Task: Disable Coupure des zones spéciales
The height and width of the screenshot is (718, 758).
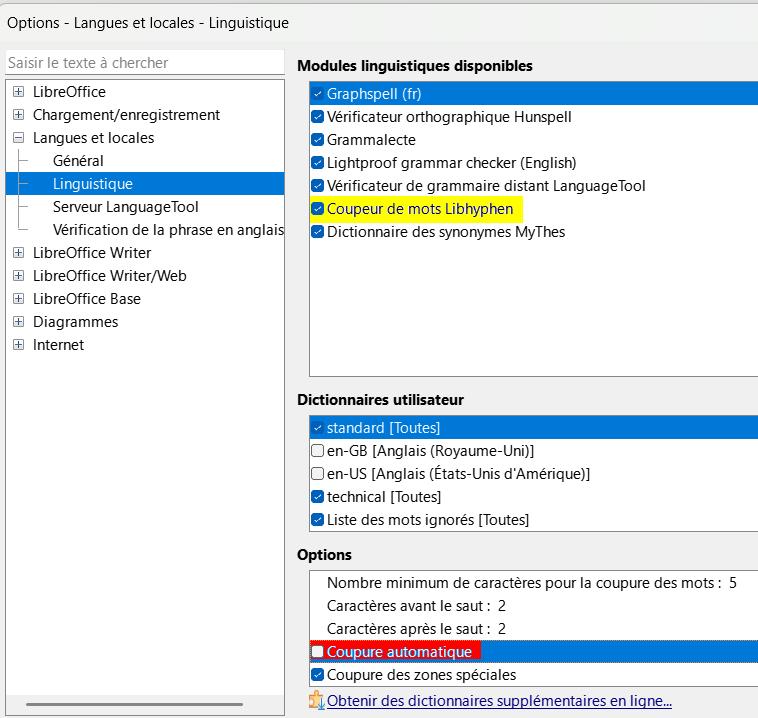Action: pos(318,674)
